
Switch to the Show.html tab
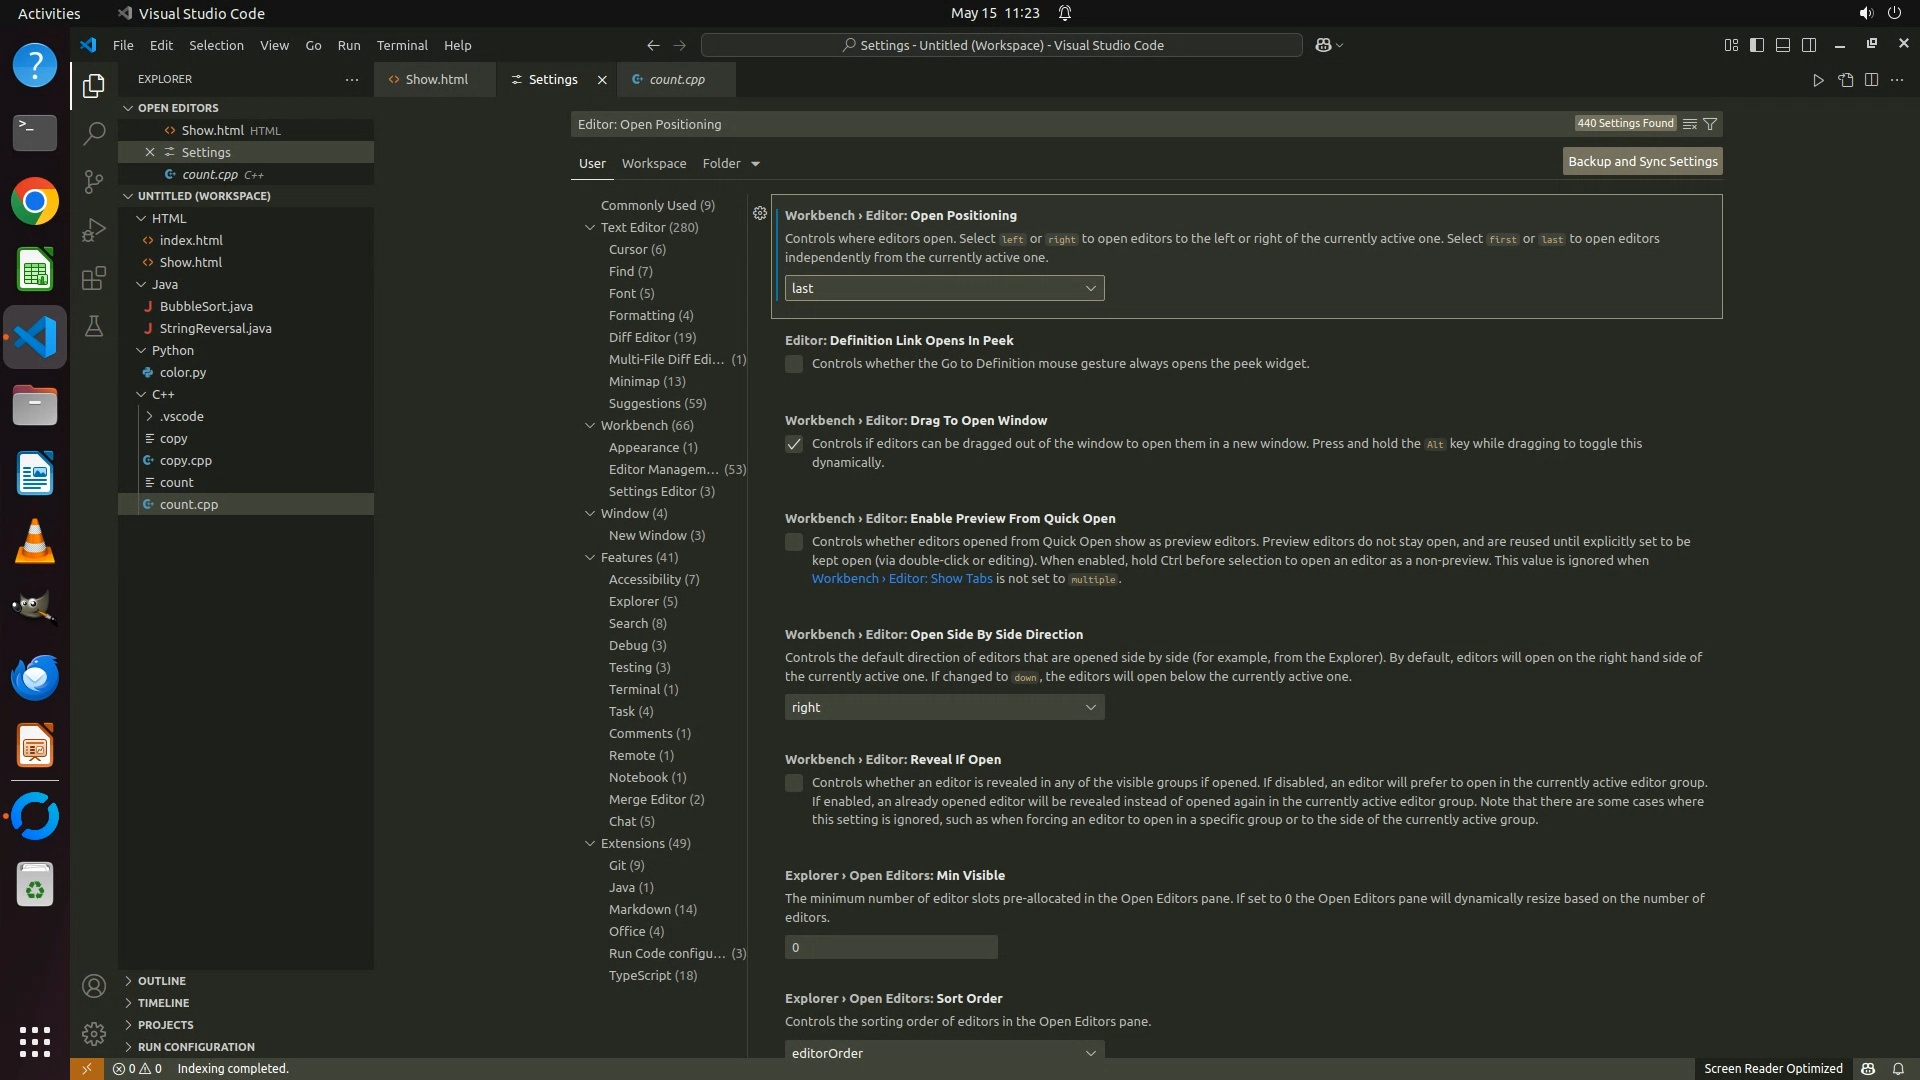tap(436, 79)
